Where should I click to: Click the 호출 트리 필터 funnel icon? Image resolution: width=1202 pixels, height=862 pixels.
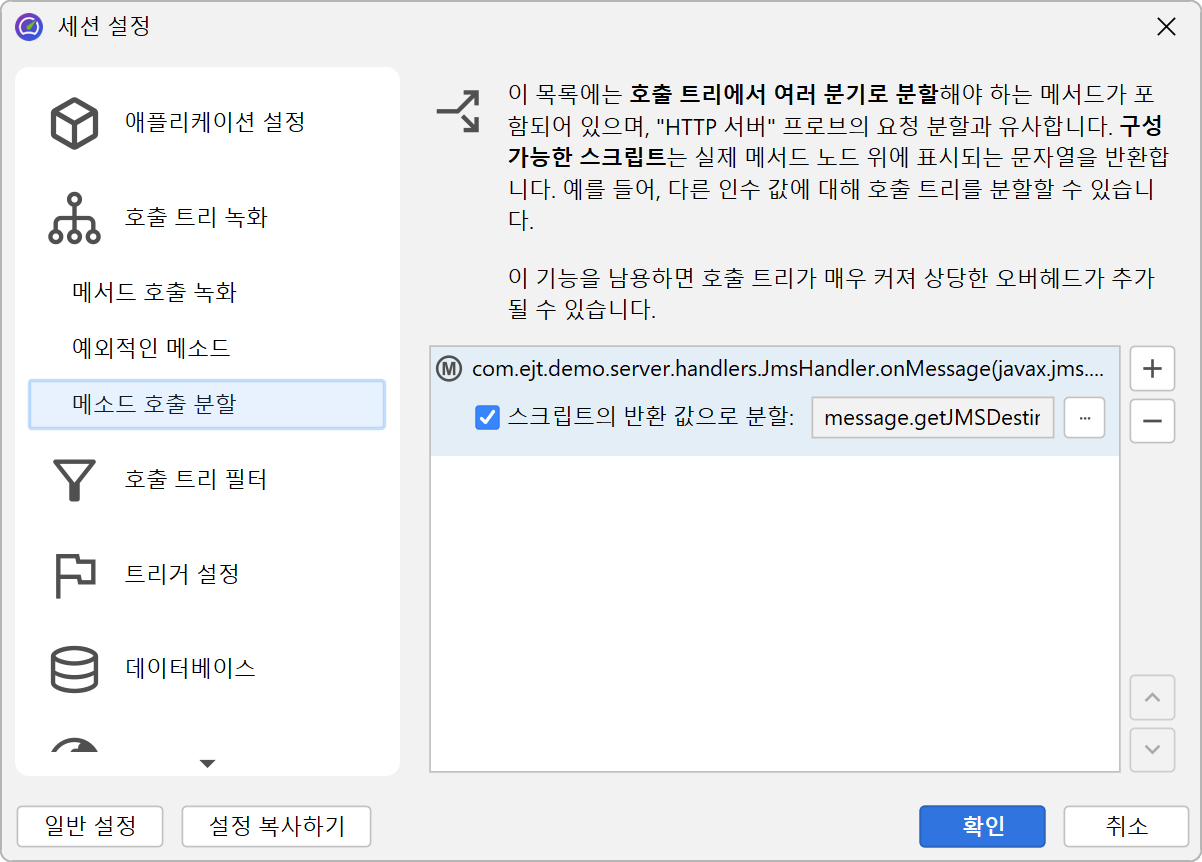tap(74, 480)
